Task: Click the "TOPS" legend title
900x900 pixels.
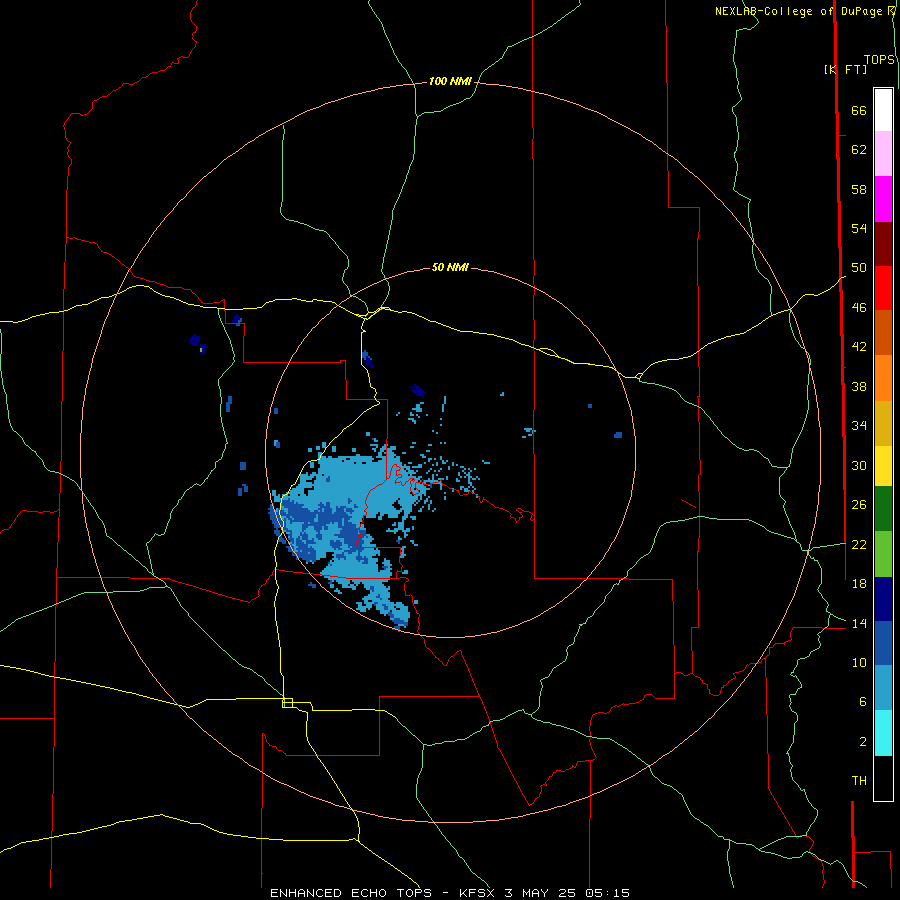Action: coord(879,60)
